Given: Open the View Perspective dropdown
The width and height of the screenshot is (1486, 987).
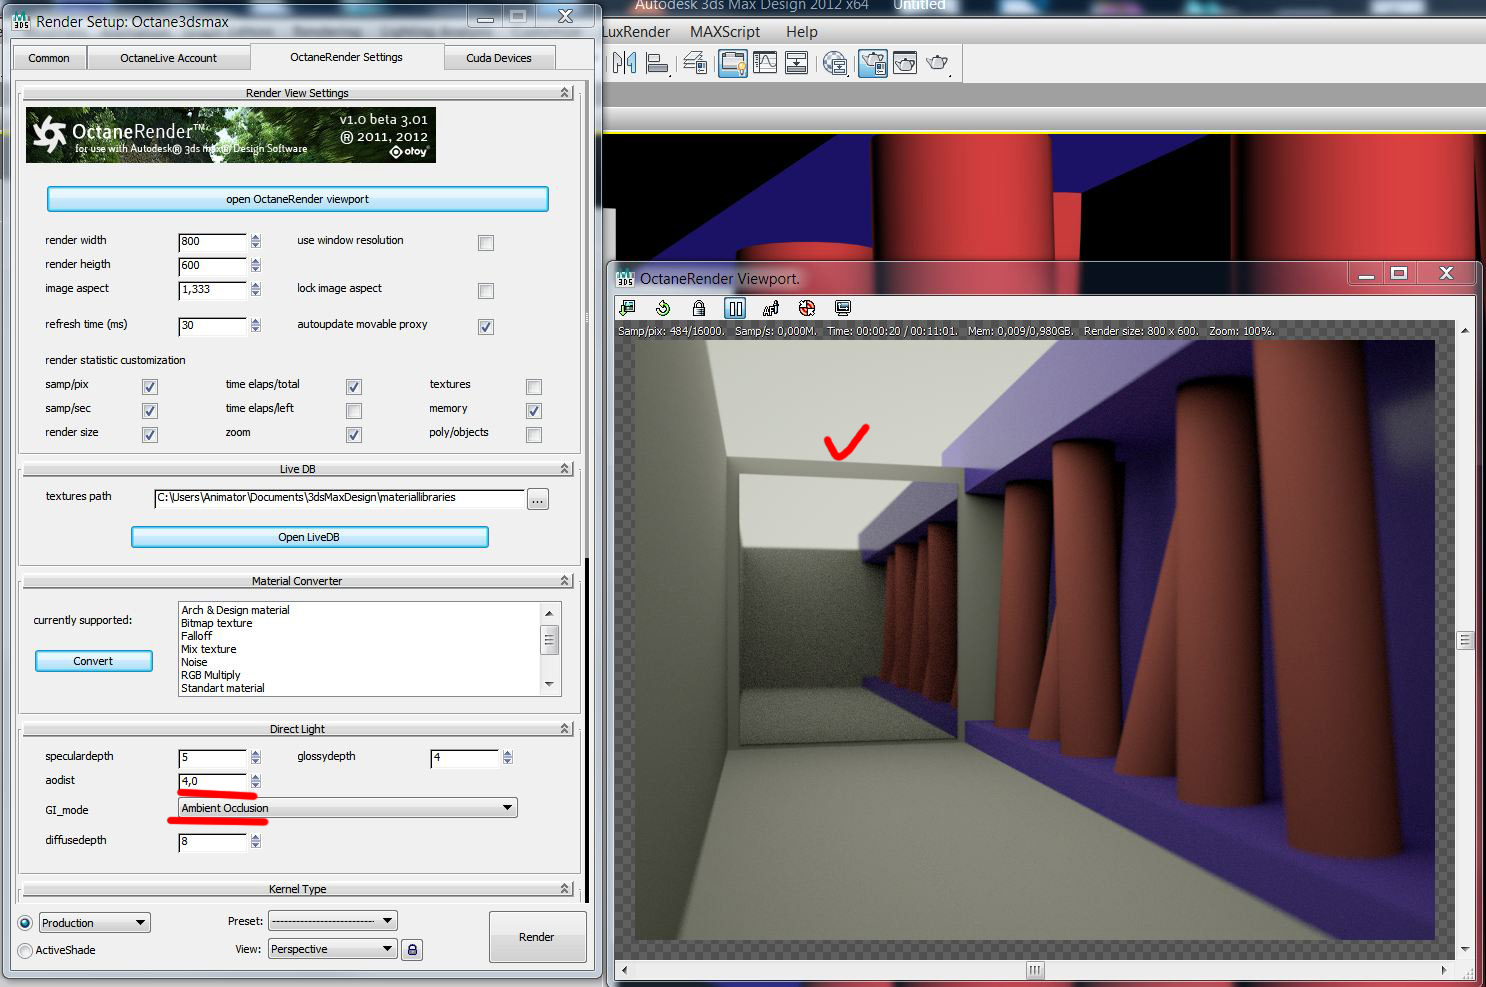Looking at the screenshot, I should point(333,949).
